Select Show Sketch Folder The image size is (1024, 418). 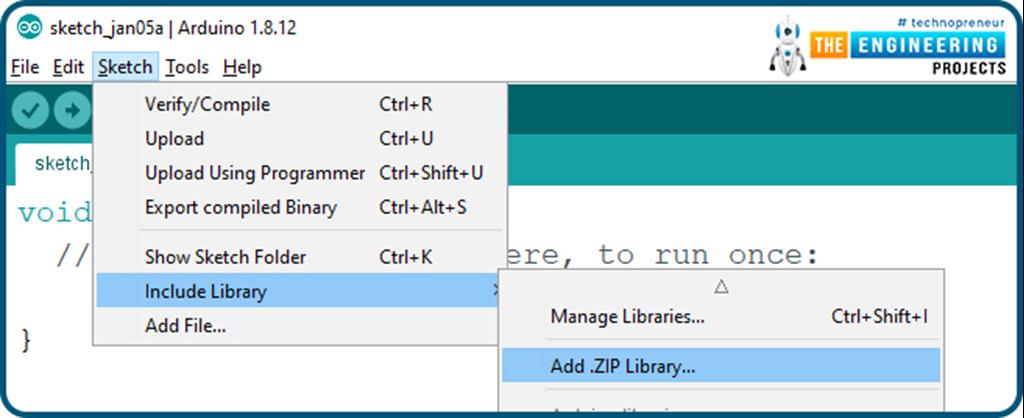(225, 257)
